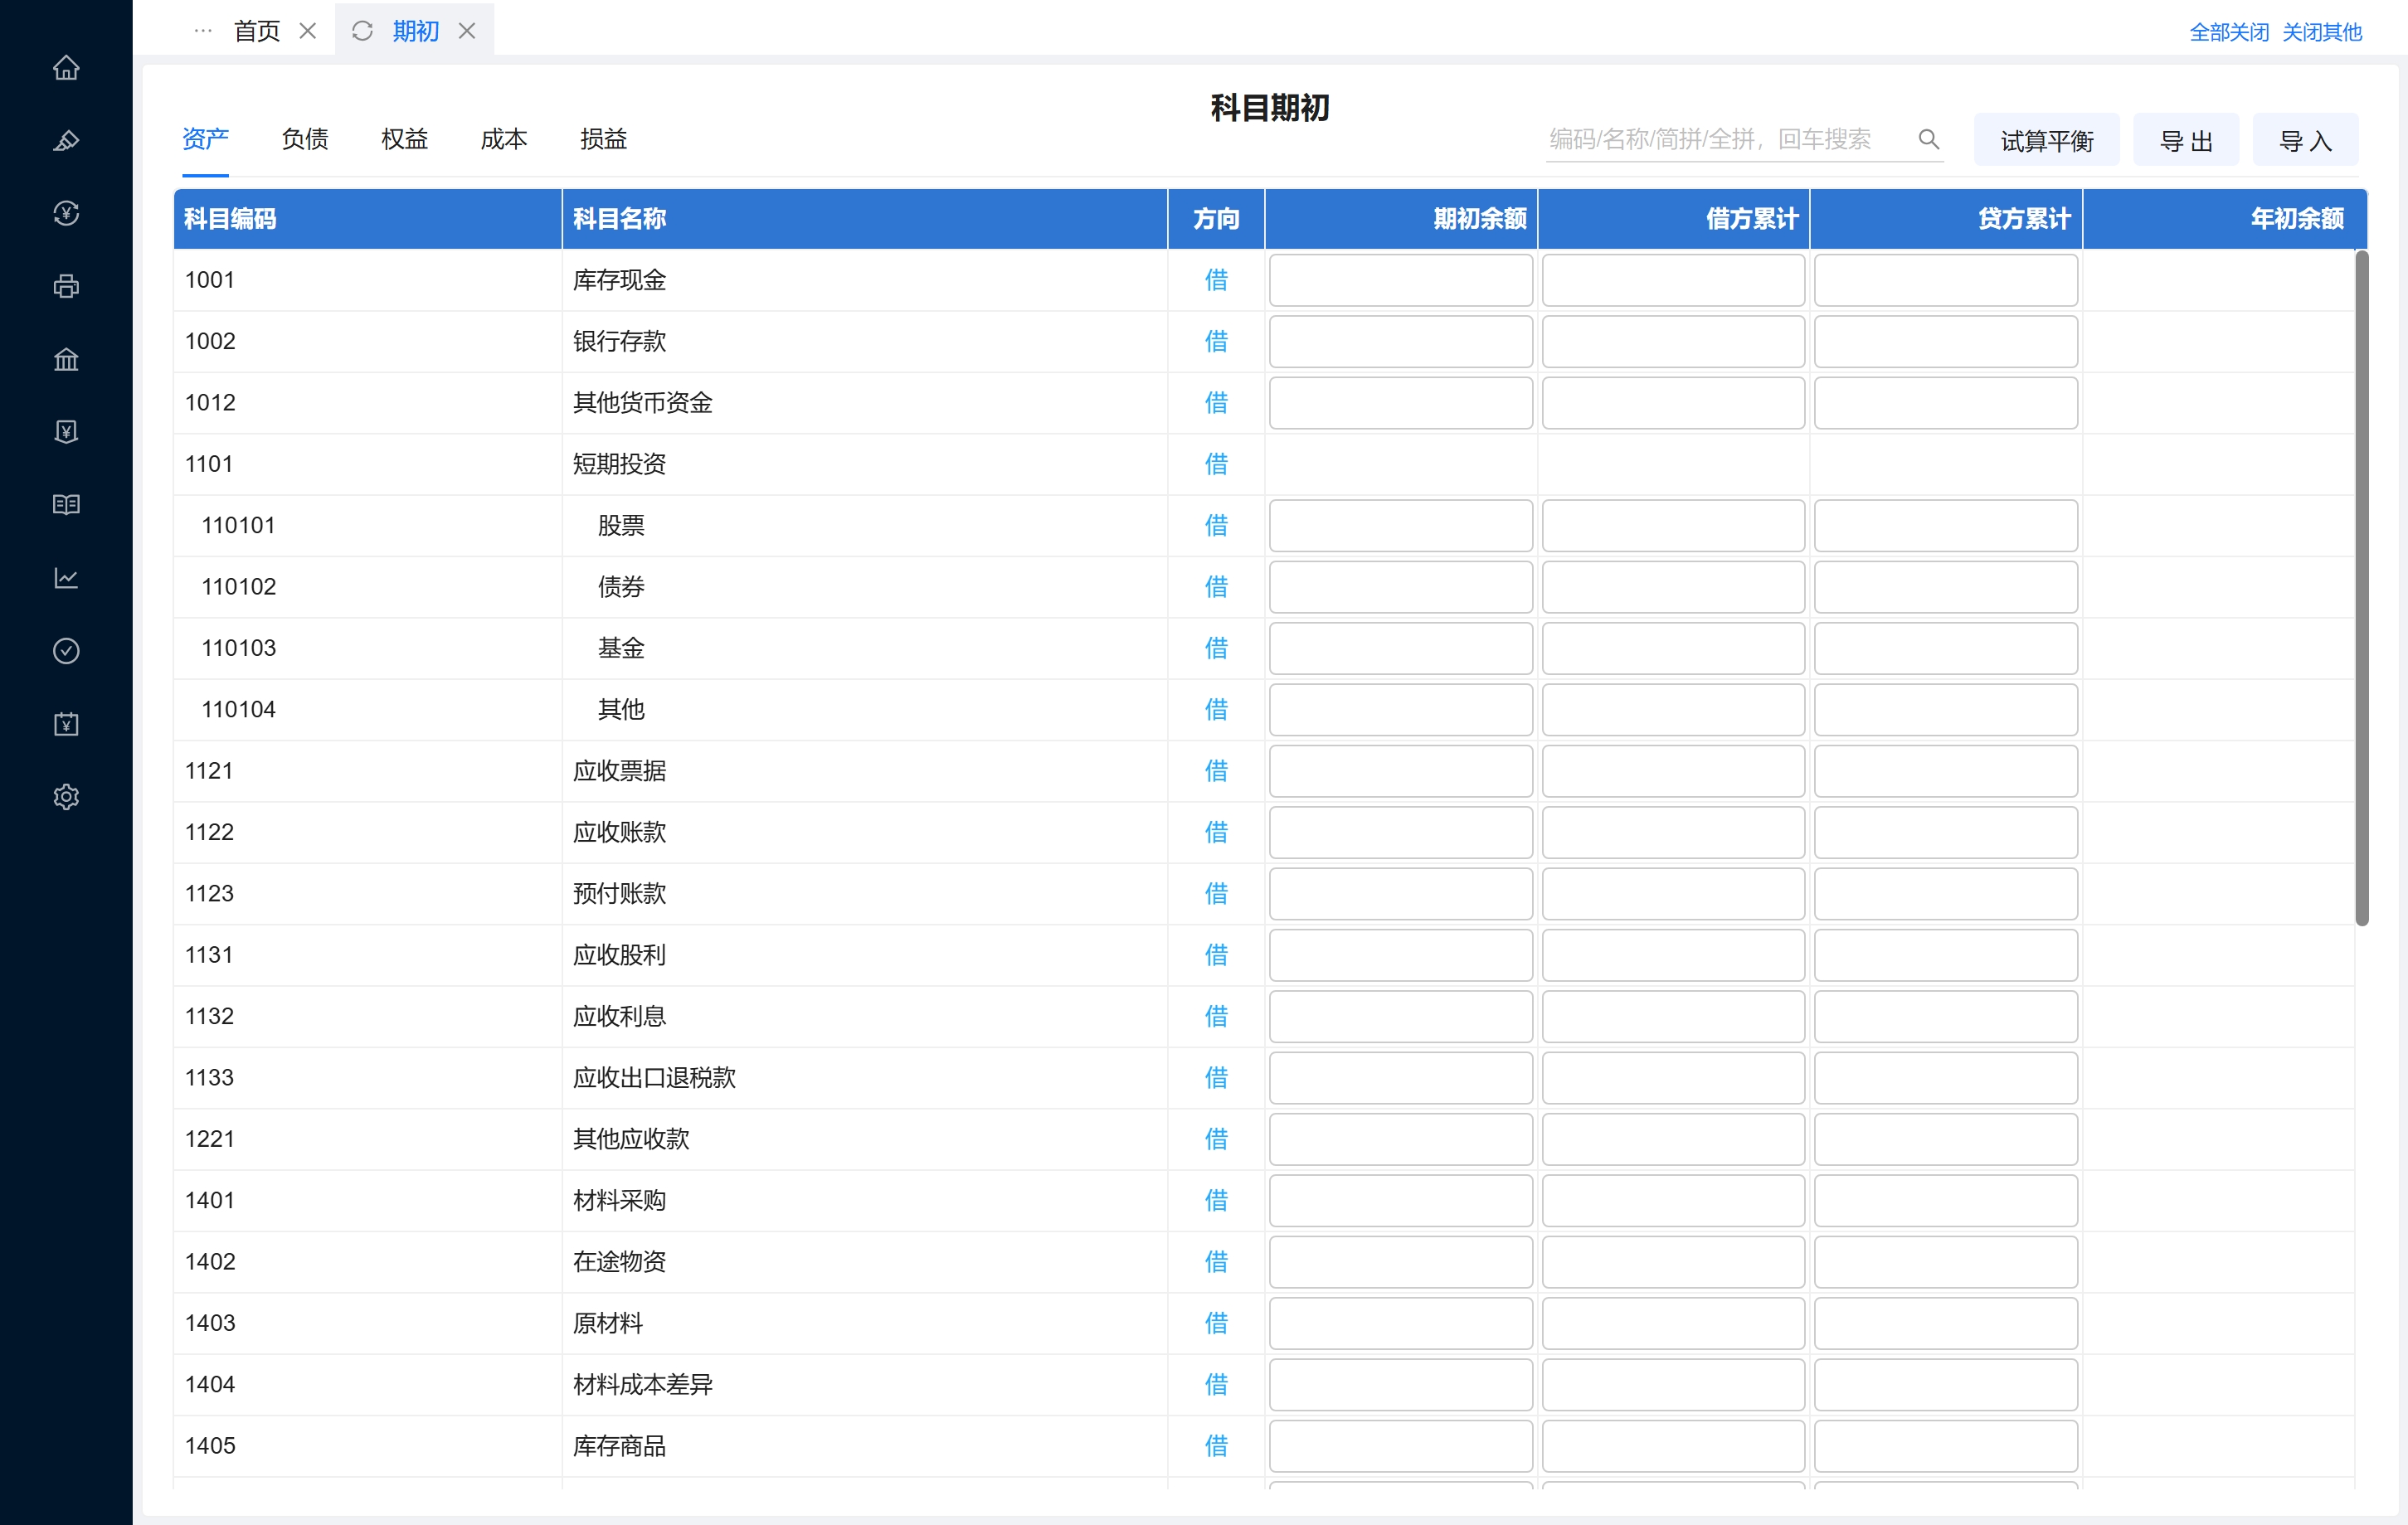Click the refresh icon on 期初 tab
Screen dimensions: 2408x1525
click(362, 31)
